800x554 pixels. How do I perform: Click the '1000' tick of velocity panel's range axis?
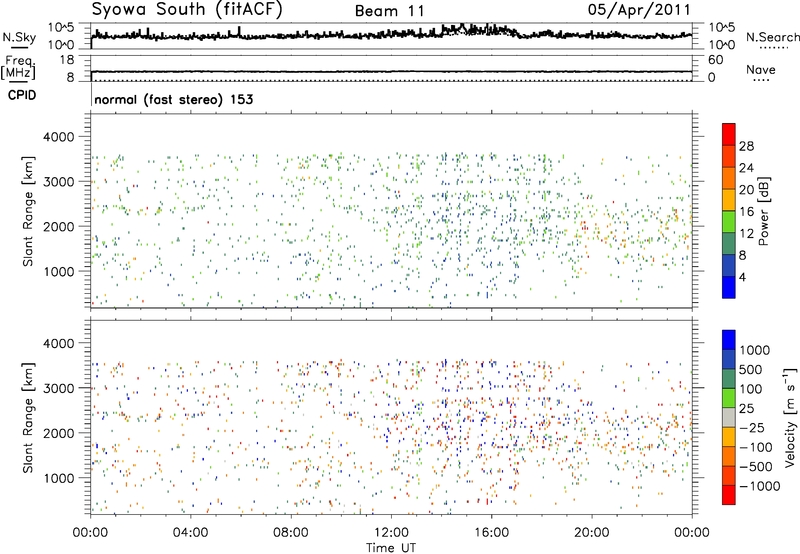[58, 478]
